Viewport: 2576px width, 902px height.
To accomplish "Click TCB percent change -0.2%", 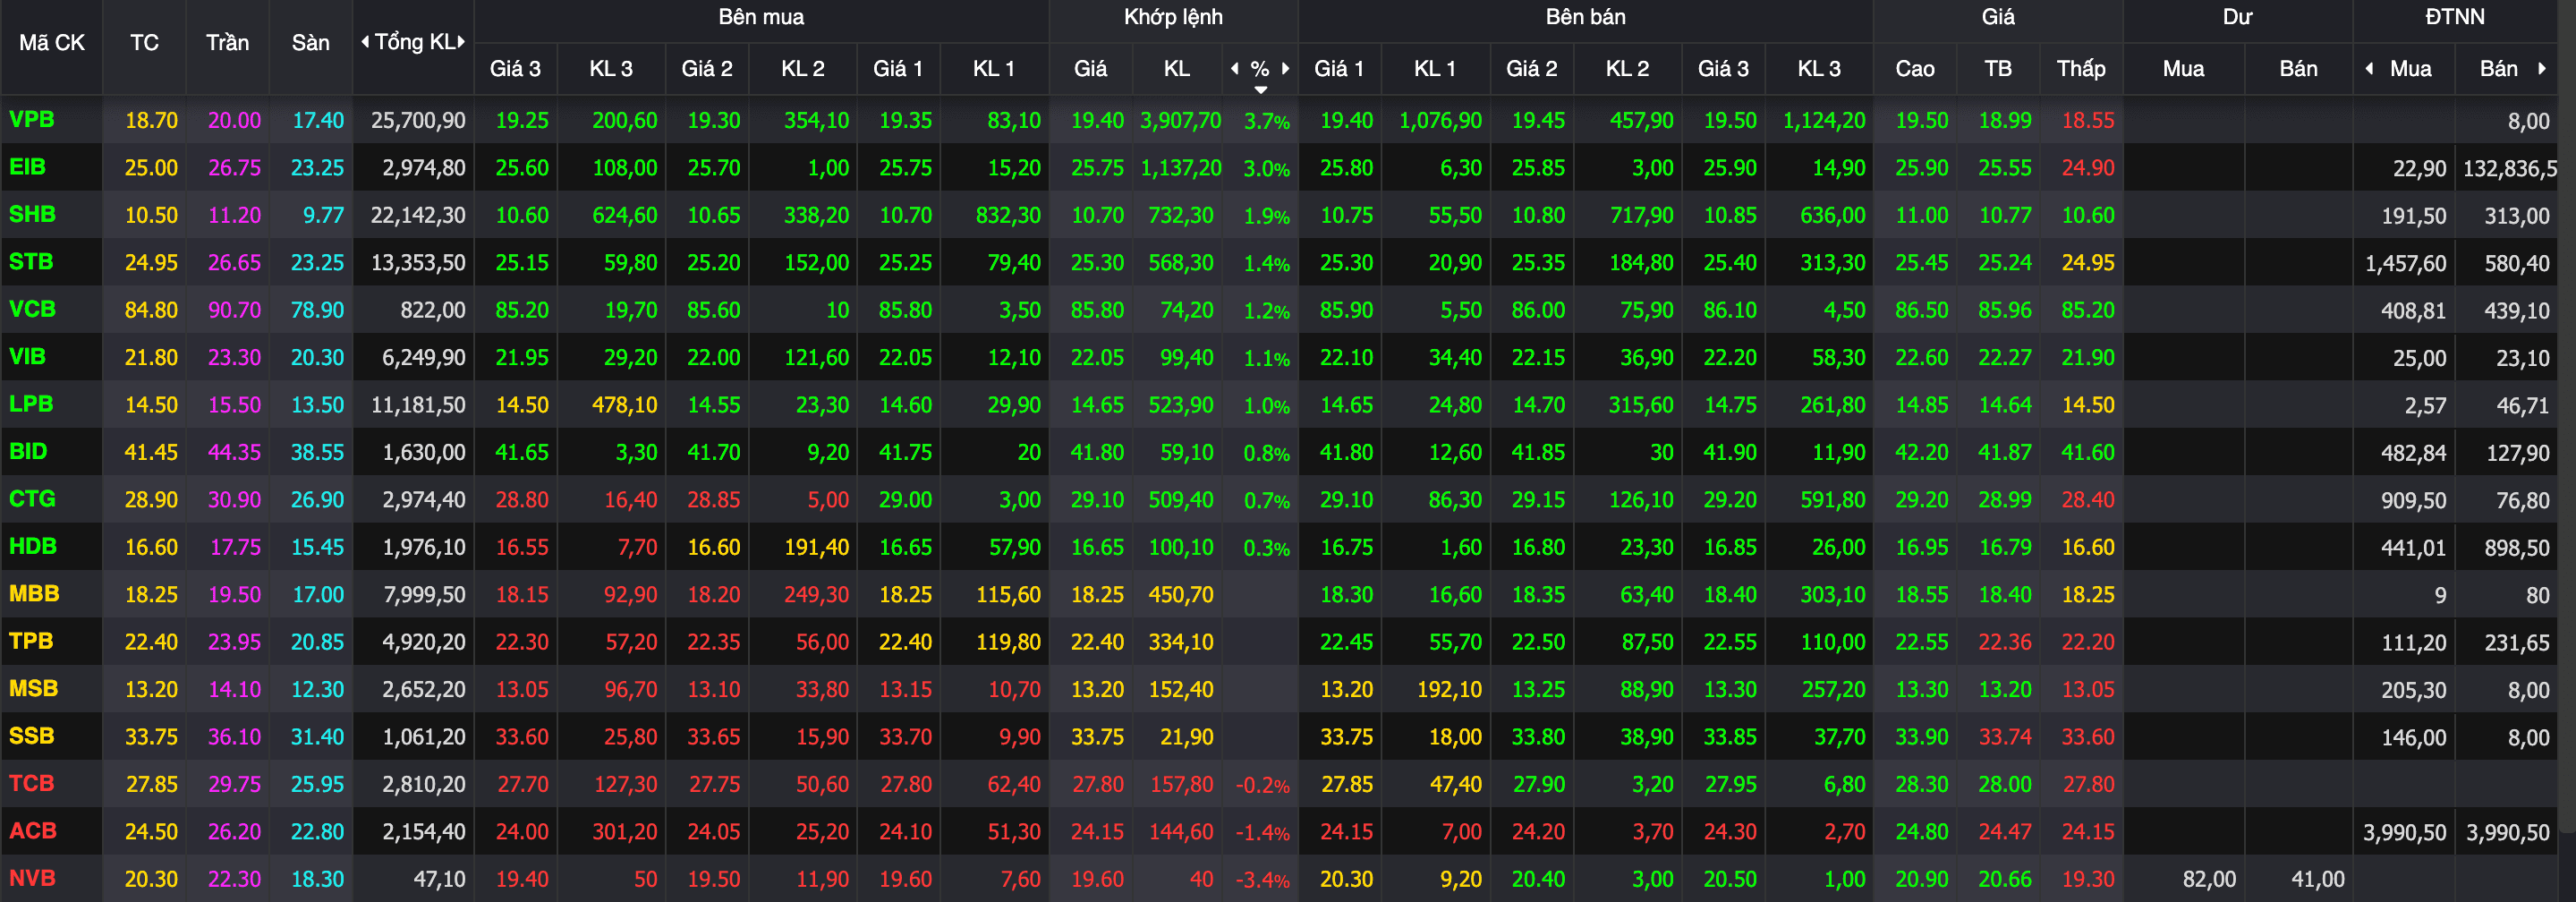I will 1262,785.
